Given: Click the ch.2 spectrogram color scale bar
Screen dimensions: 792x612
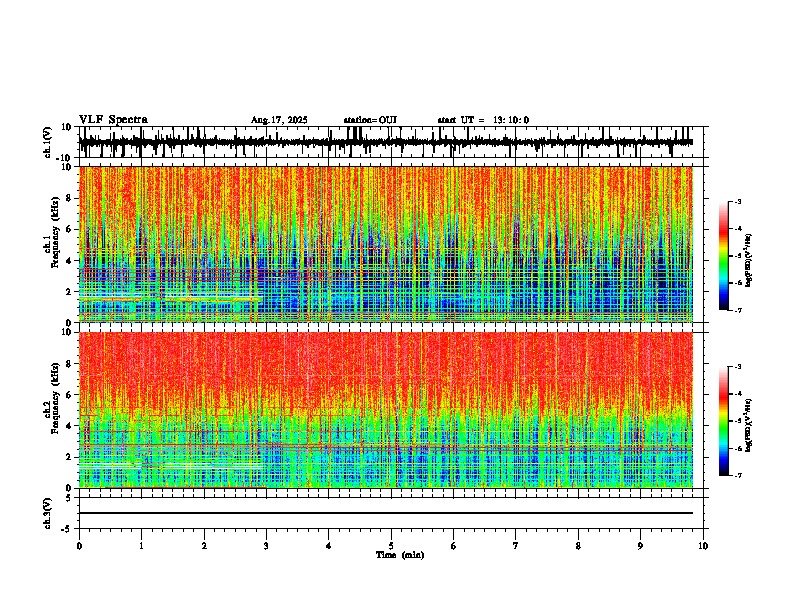Looking at the screenshot, I should point(724,421).
